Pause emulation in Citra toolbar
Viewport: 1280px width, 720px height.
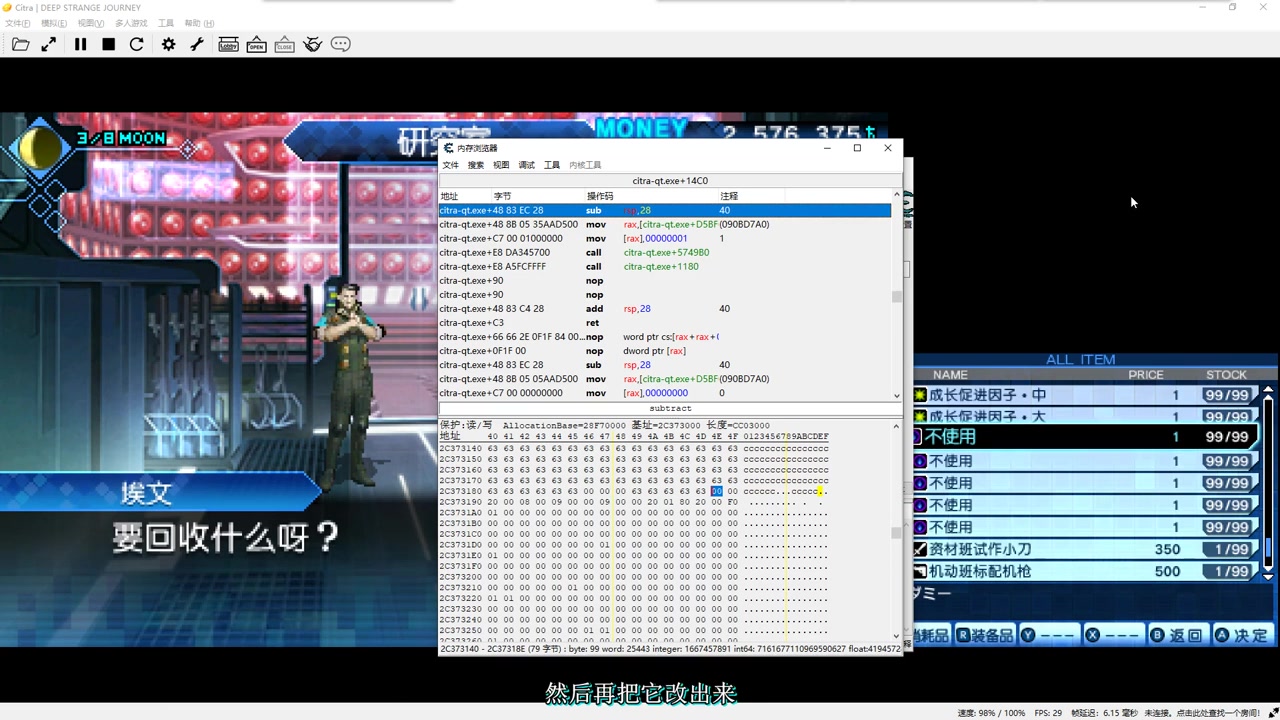coord(81,44)
